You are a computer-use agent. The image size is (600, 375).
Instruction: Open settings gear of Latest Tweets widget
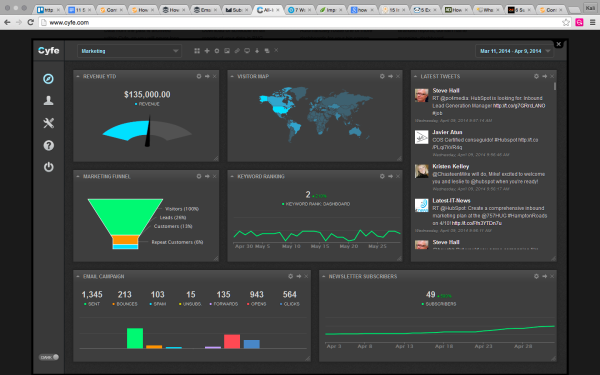click(x=536, y=77)
